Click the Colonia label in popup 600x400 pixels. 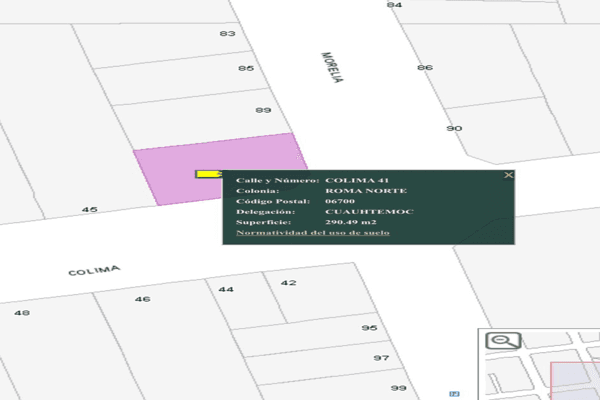tap(258, 191)
